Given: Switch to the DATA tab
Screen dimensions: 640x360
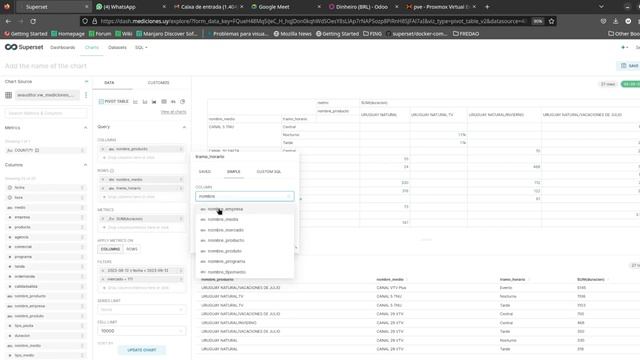Looking at the screenshot, I should 109,82.
